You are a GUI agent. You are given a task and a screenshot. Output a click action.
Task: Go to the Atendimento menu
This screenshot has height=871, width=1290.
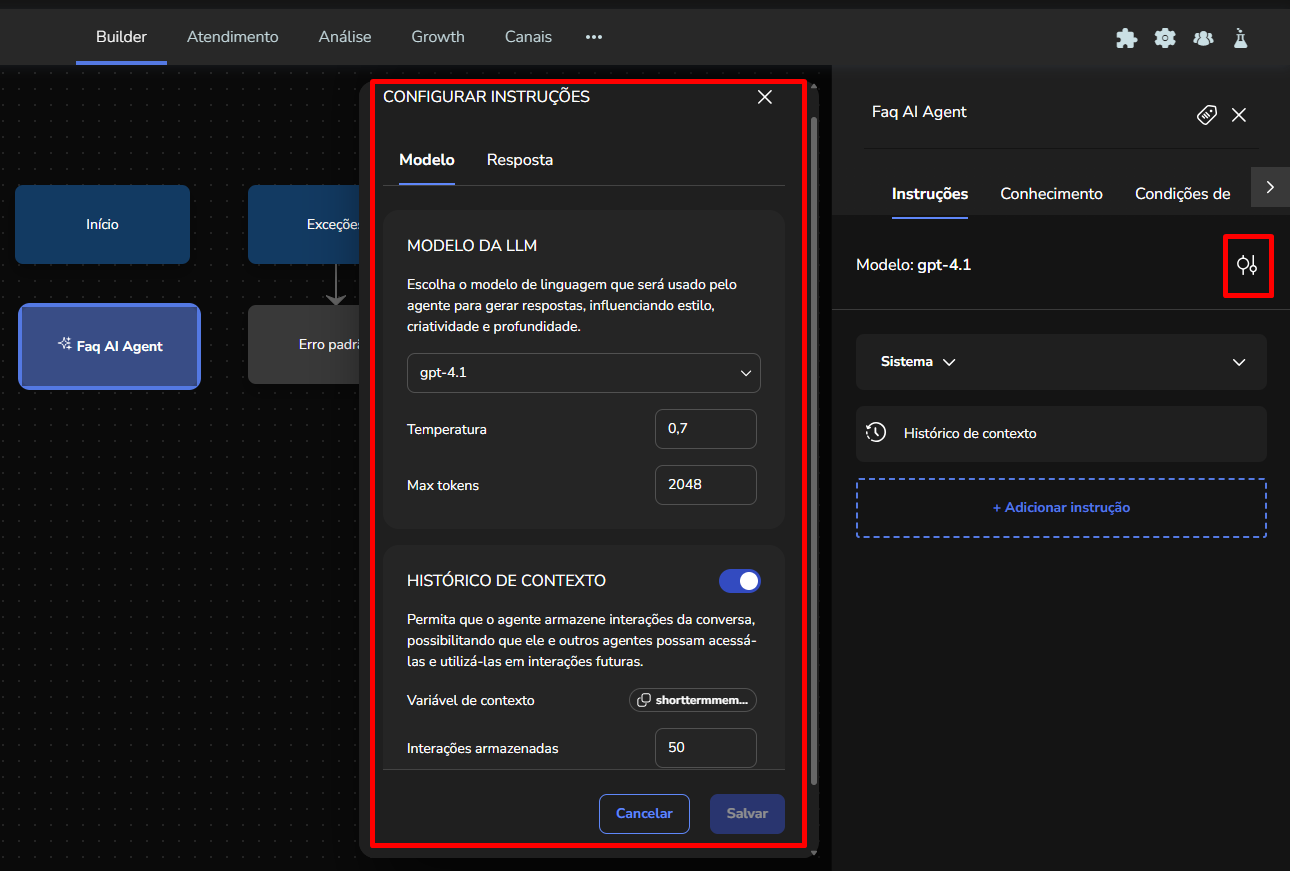pyautogui.click(x=233, y=37)
